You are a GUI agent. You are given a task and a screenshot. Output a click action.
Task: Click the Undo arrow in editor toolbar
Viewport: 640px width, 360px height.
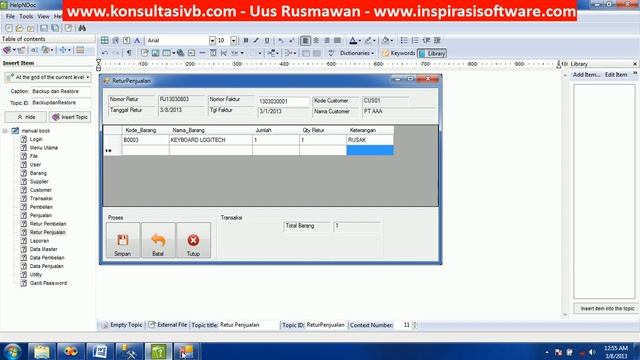click(105, 53)
